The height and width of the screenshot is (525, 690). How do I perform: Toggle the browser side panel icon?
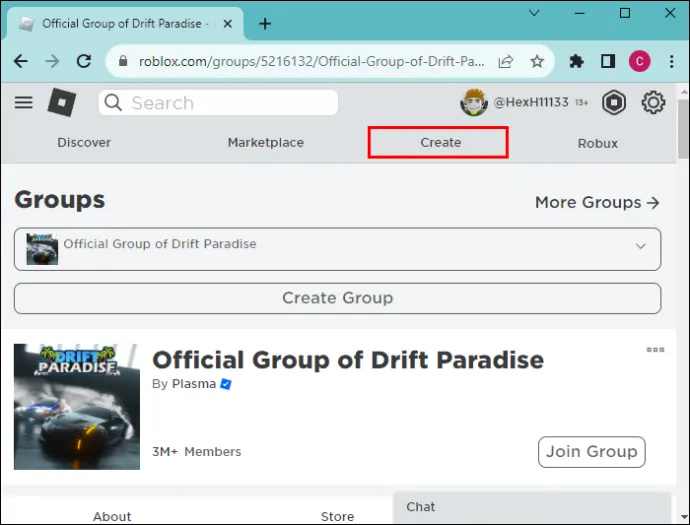click(x=608, y=61)
